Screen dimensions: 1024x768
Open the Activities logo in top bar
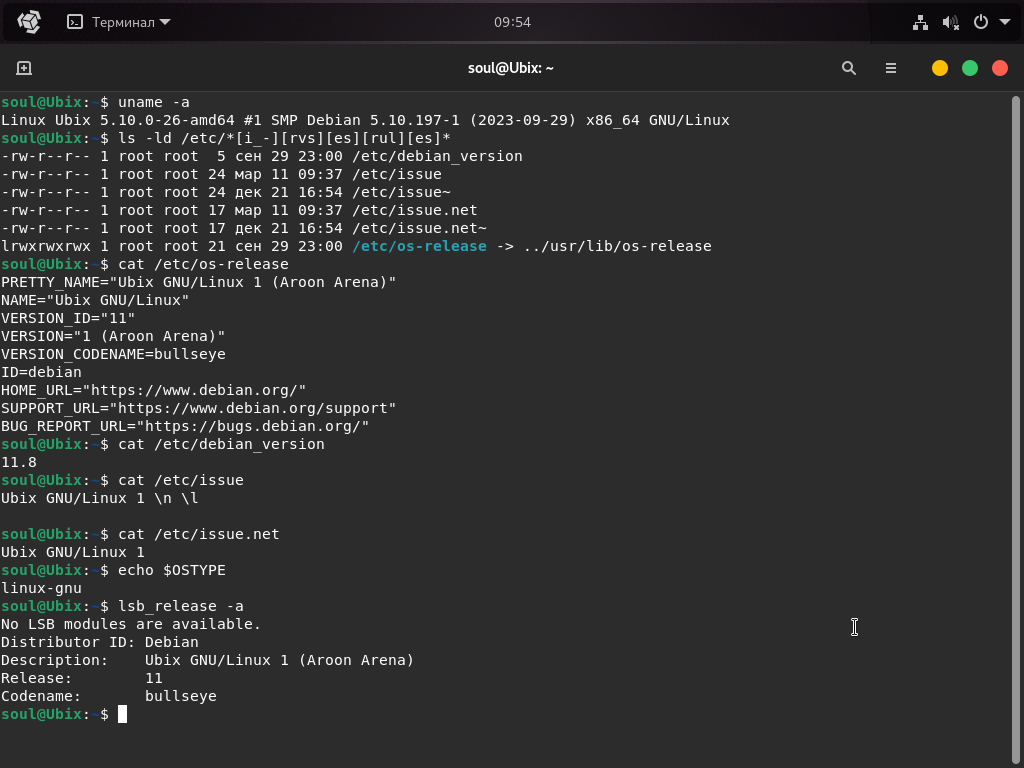coord(29,22)
